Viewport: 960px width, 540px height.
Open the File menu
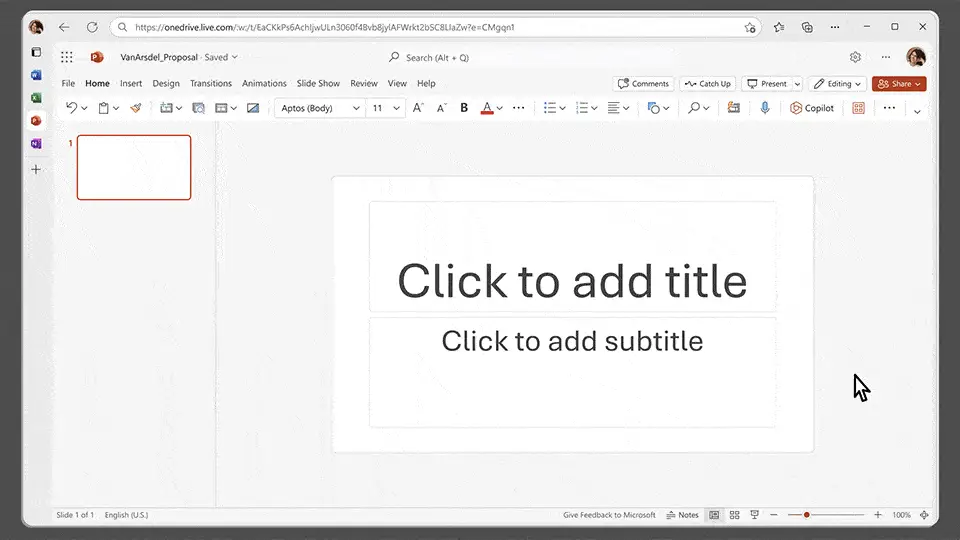coord(68,83)
